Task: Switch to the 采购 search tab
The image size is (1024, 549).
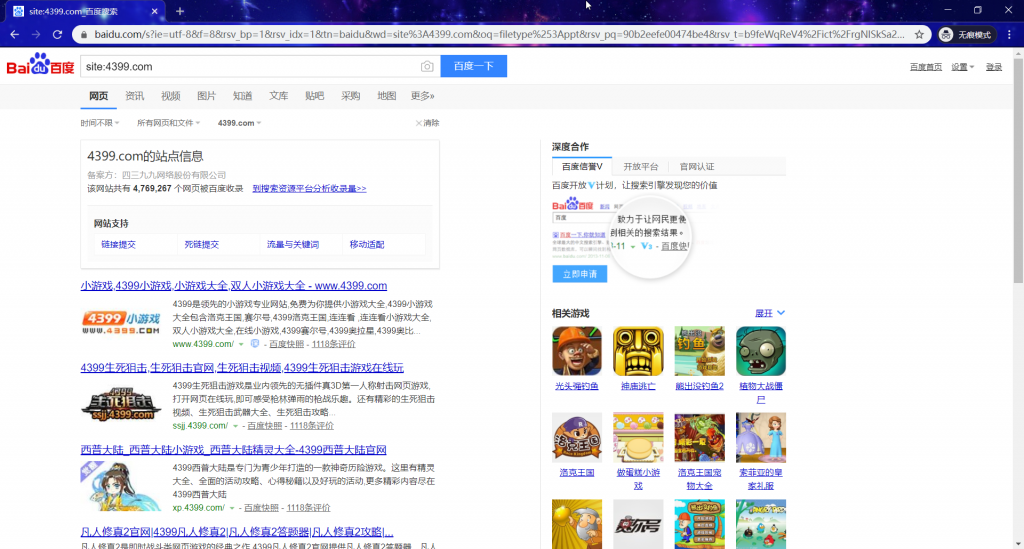Action: [351, 96]
